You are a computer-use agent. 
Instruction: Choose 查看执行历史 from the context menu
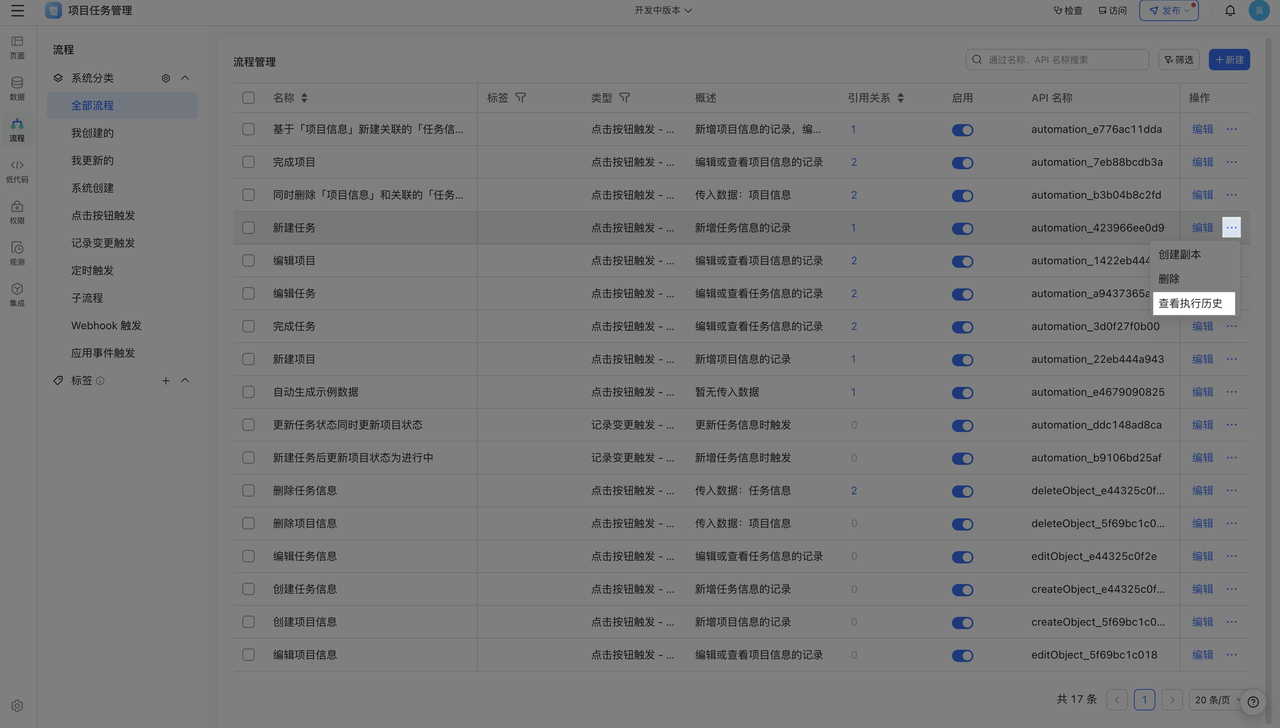(1190, 303)
